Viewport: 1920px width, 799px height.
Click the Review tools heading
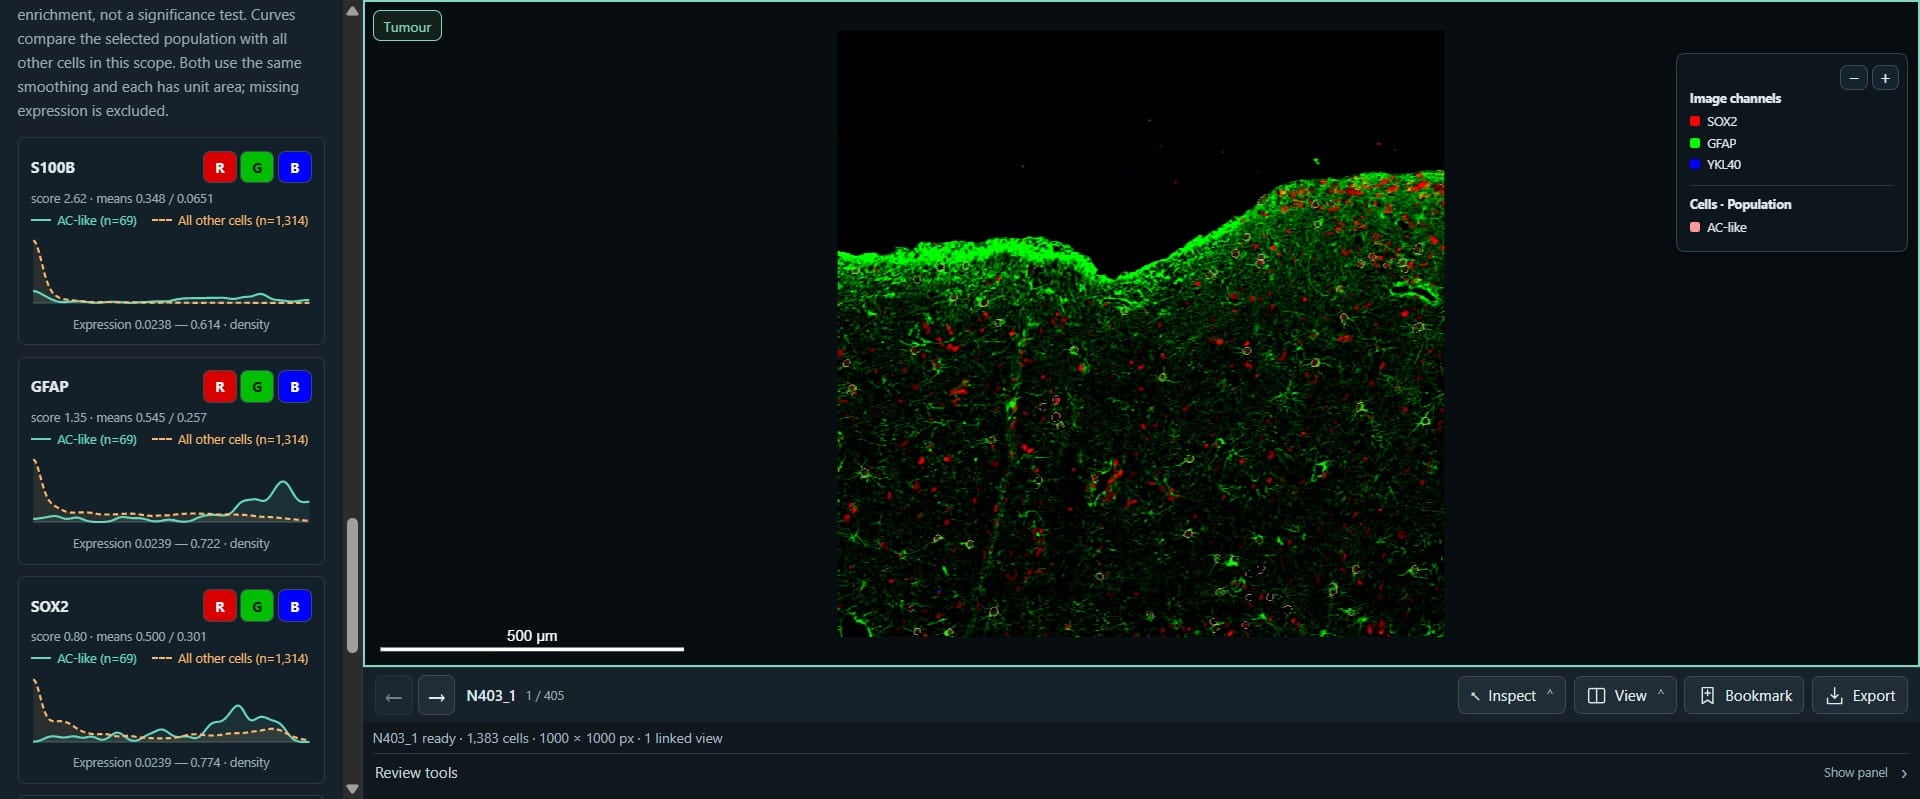pos(416,772)
